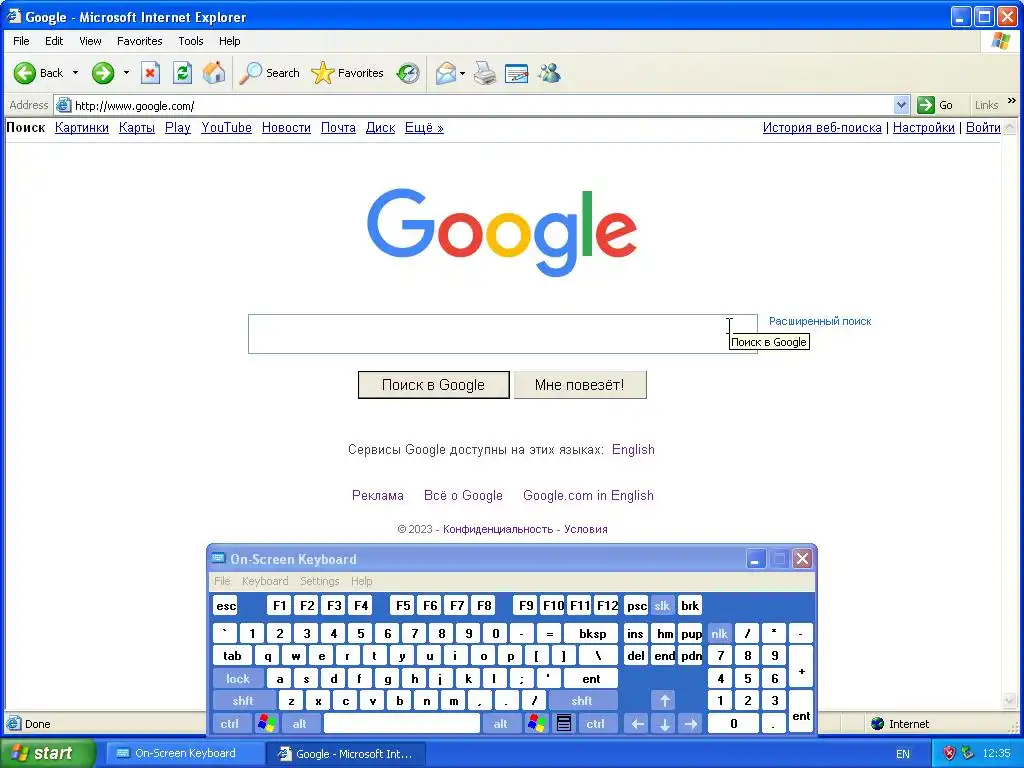Open the address bar dropdown arrow
The height and width of the screenshot is (768, 1024).
(x=901, y=105)
